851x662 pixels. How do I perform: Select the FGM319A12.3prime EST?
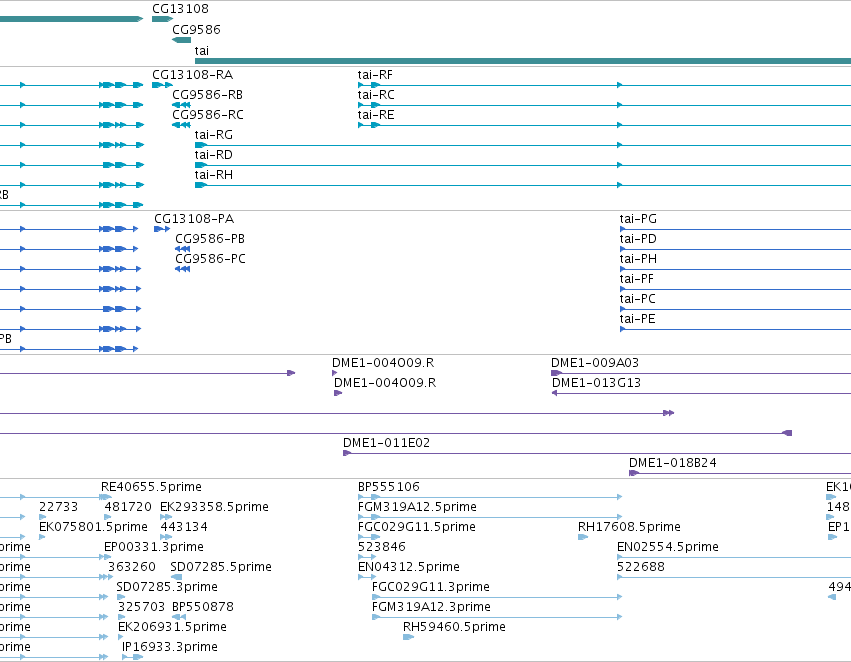click(431, 607)
